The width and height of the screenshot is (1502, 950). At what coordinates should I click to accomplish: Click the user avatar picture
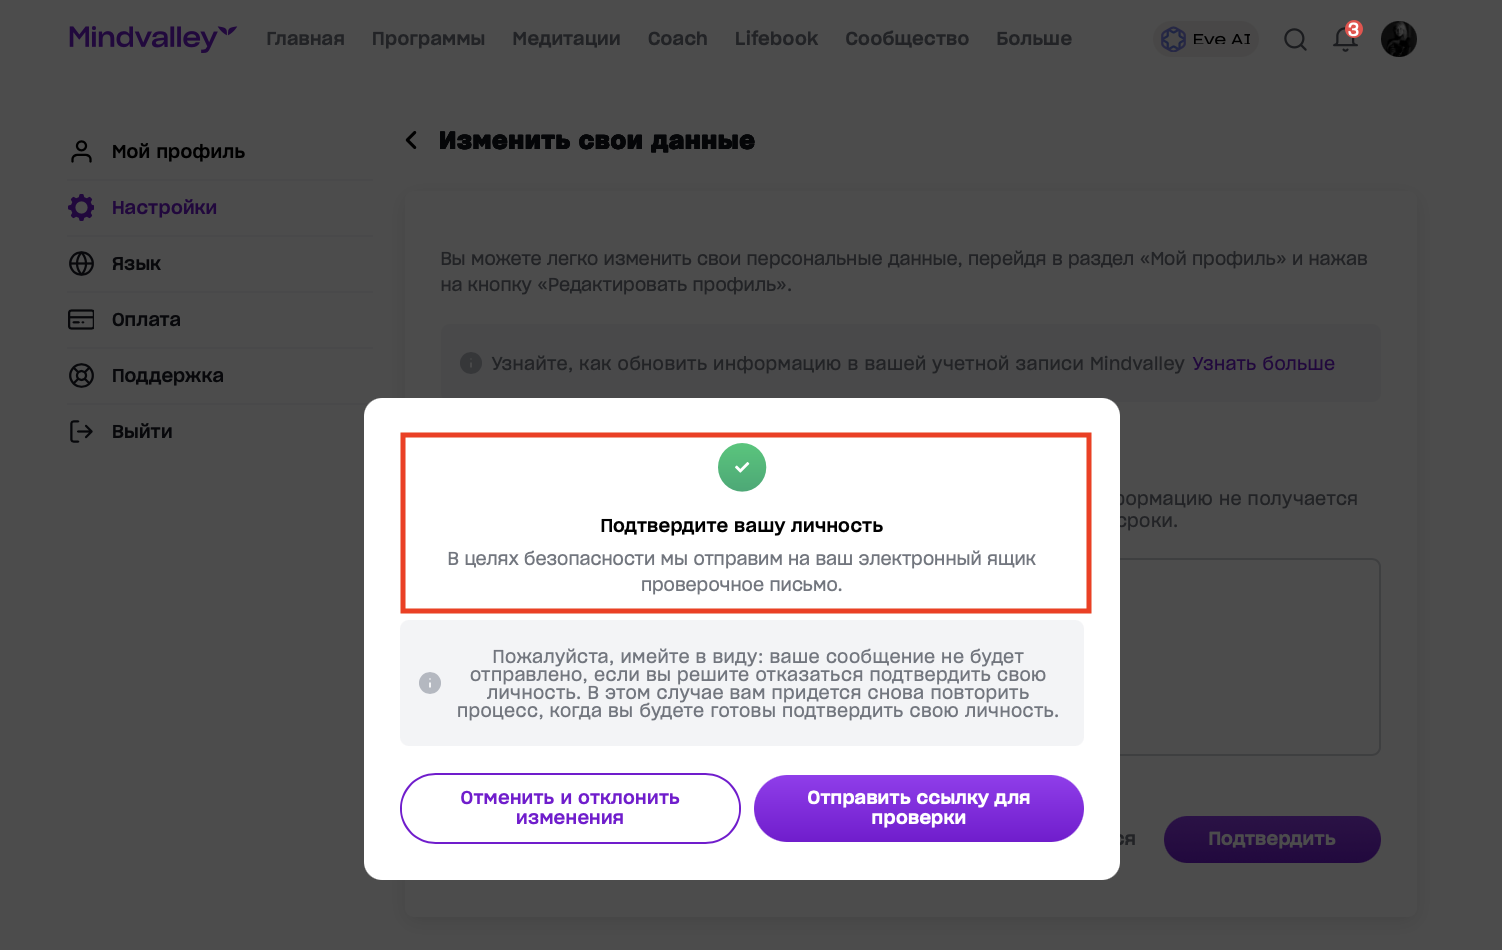coord(1398,39)
